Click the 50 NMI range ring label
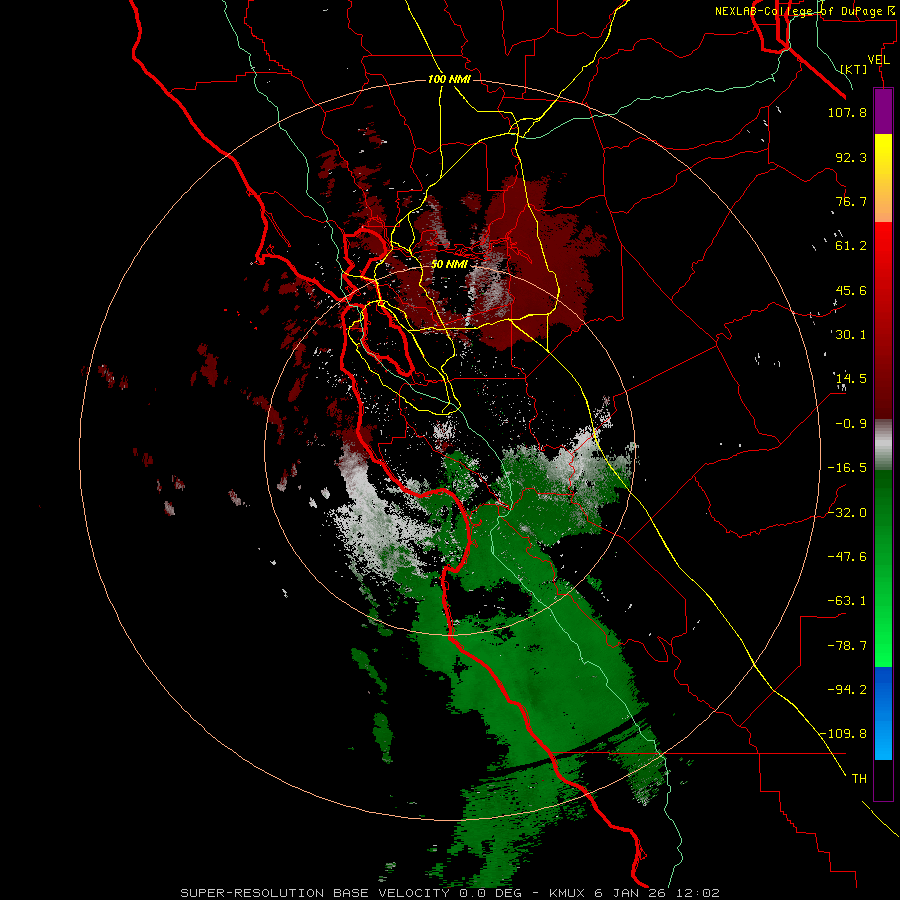Viewport: 900px width, 900px height. tap(449, 264)
